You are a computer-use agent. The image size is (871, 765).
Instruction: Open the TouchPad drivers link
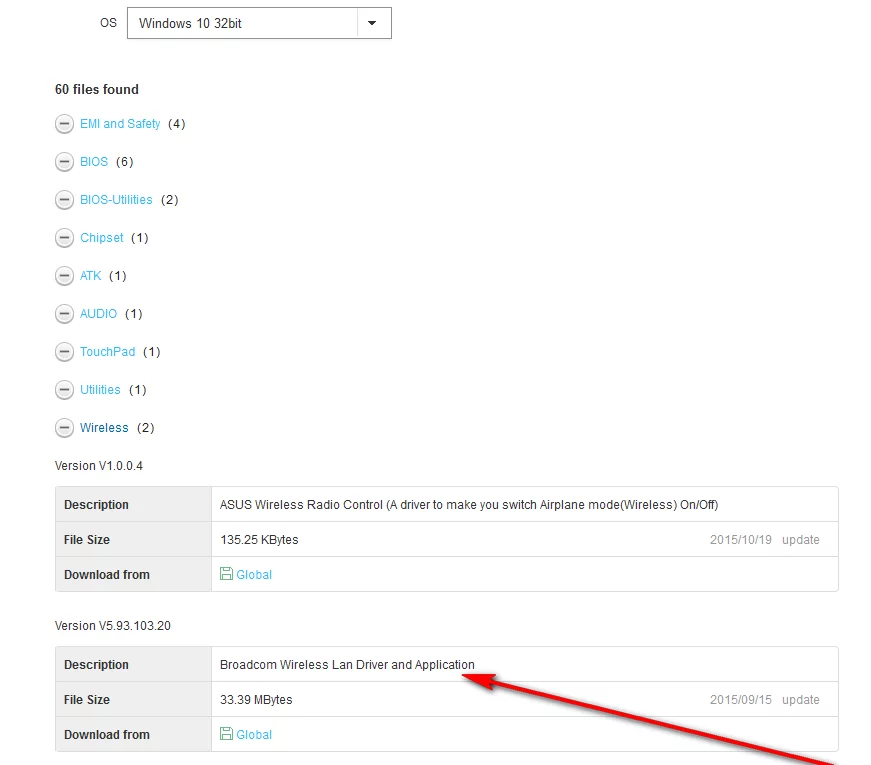tap(108, 352)
